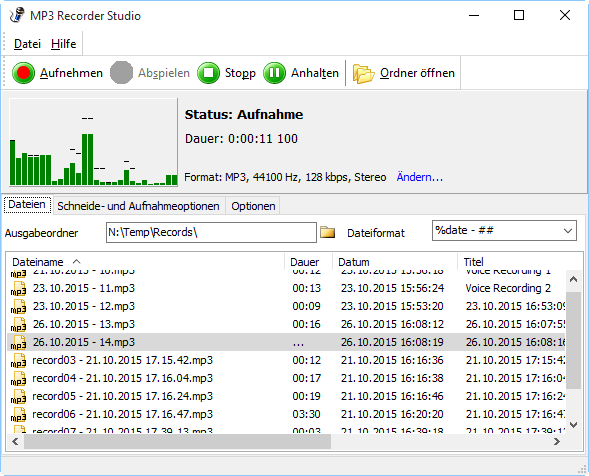This screenshot has height=476, width=589.
Task: Click the 03:30 duration cell
Action: tap(306, 414)
